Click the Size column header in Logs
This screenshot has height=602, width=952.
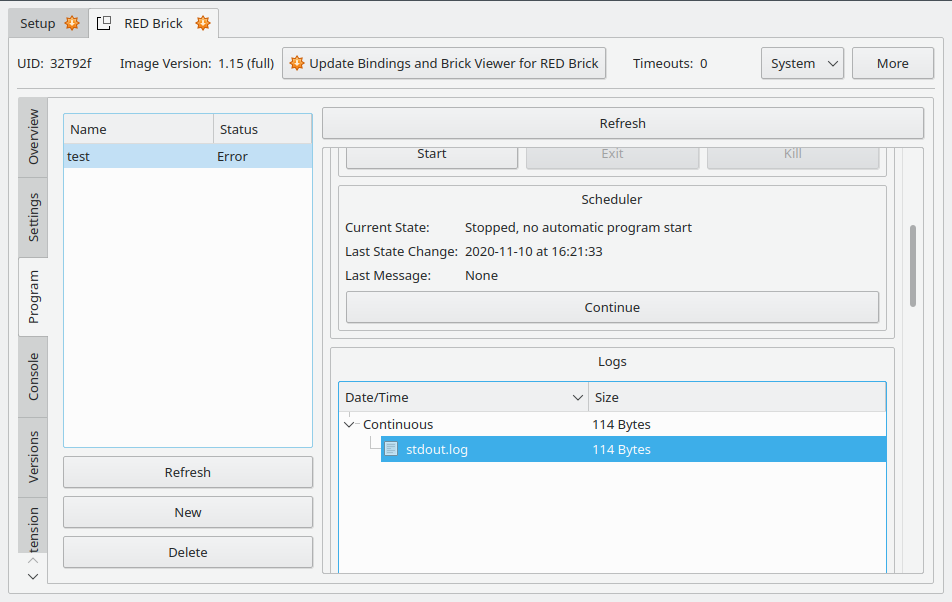point(736,397)
